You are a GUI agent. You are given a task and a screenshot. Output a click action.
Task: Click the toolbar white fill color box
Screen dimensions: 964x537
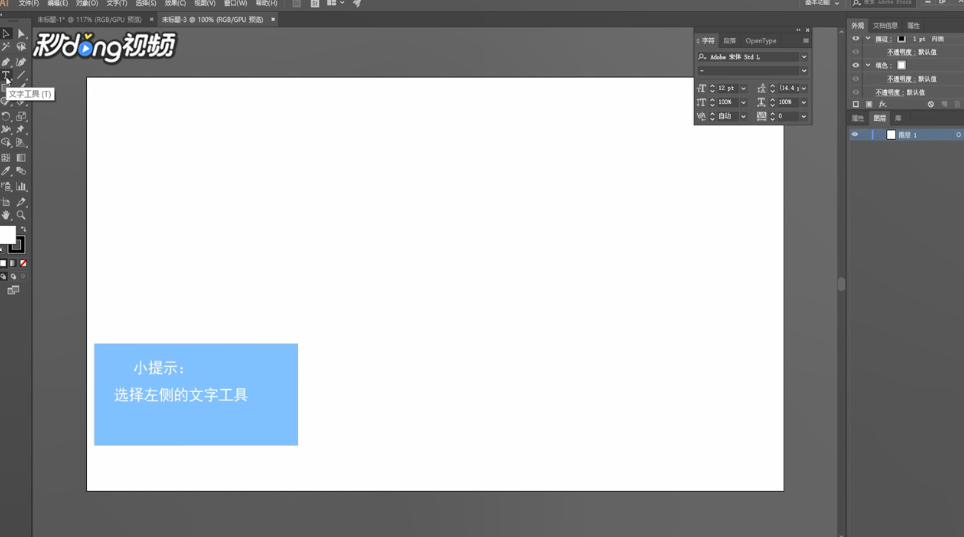[x=7, y=234]
